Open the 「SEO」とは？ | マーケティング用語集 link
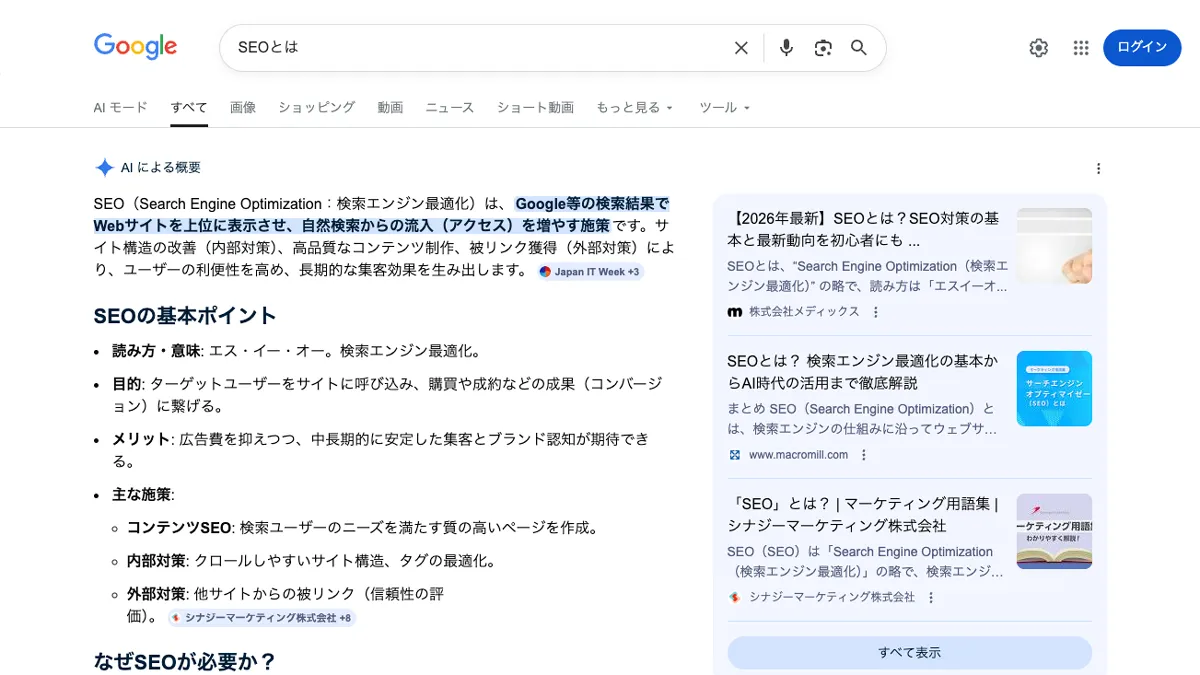The image size is (1200, 675). pos(864,514)
